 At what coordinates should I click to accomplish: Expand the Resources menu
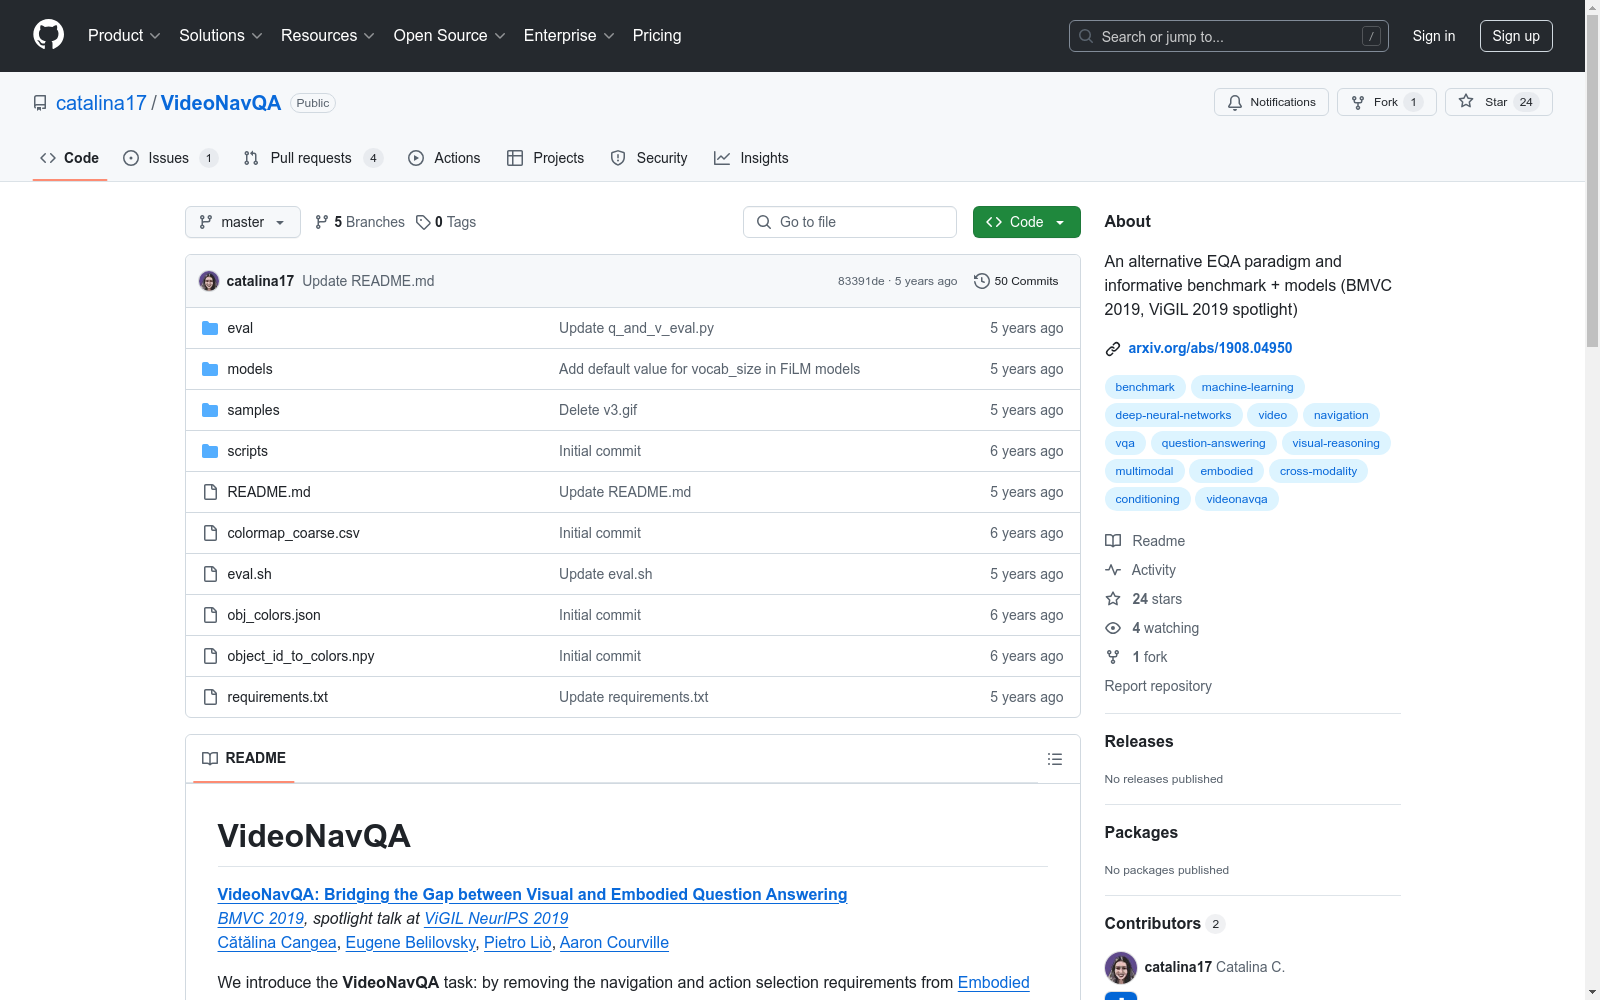(328, 35)
